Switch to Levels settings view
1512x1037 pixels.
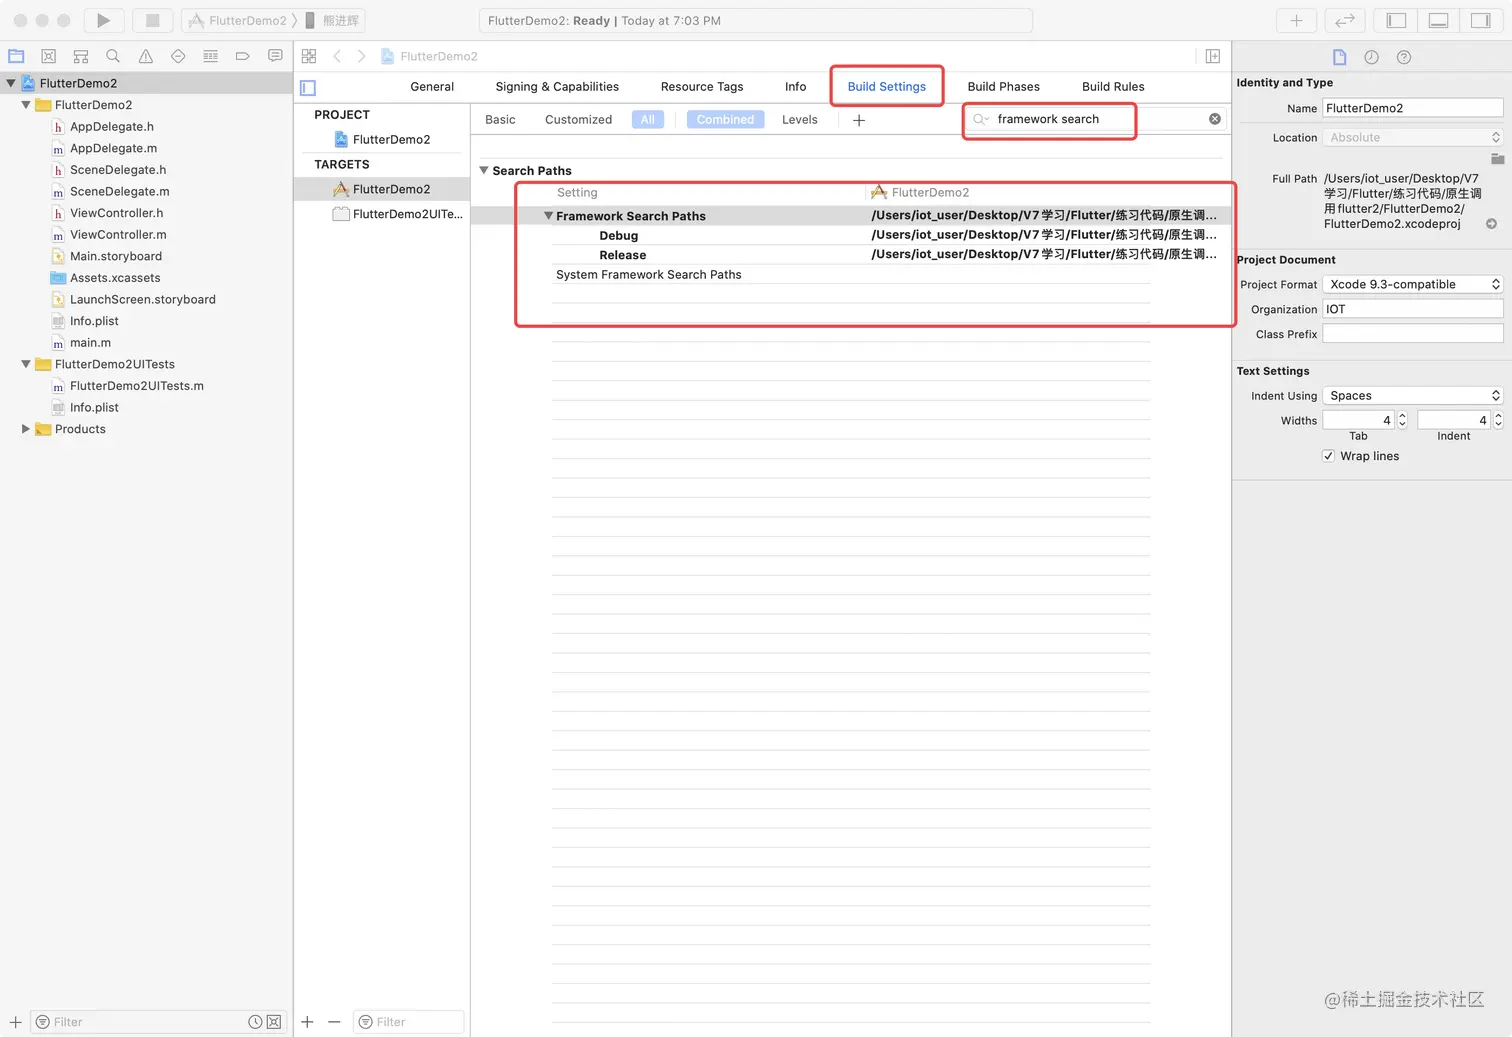[x=800, y=120]
